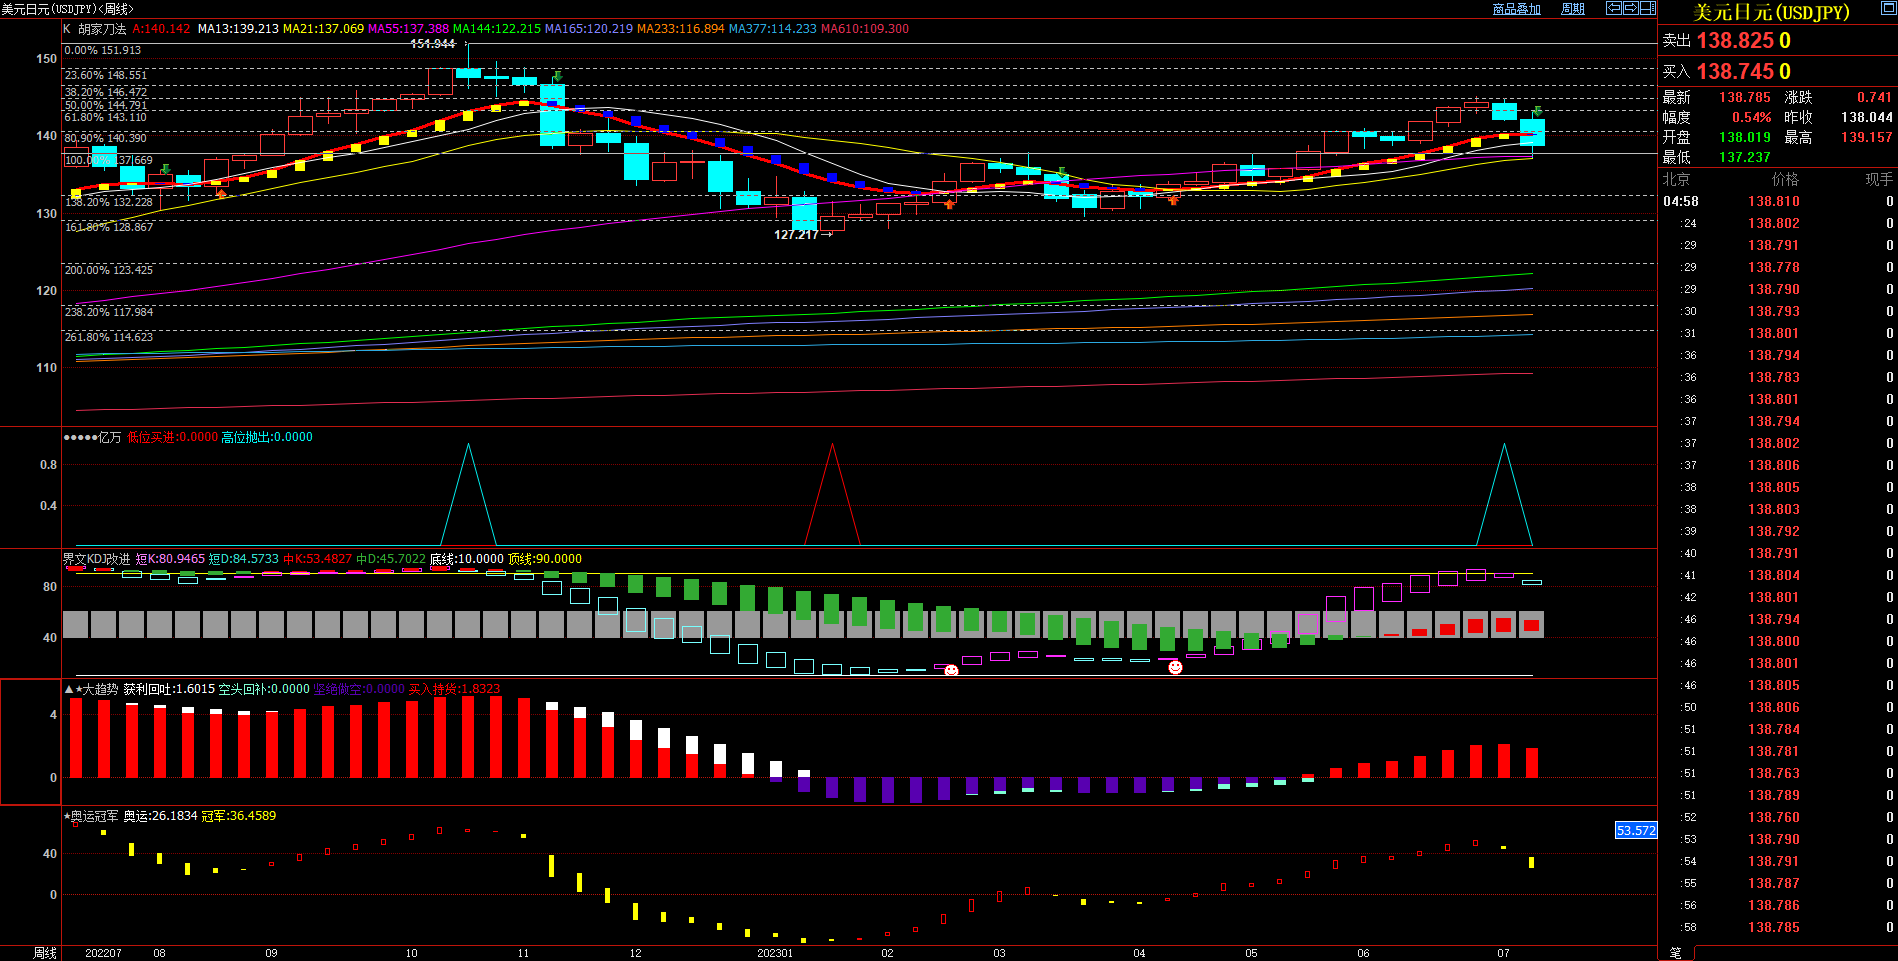Click the second smiley face signal marker

point(1175,667)
